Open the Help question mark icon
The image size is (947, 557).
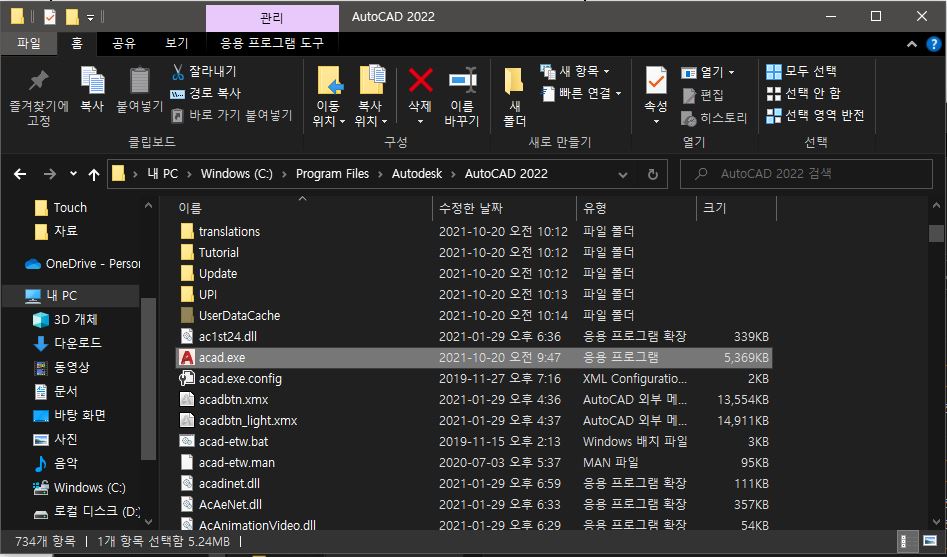934,44
